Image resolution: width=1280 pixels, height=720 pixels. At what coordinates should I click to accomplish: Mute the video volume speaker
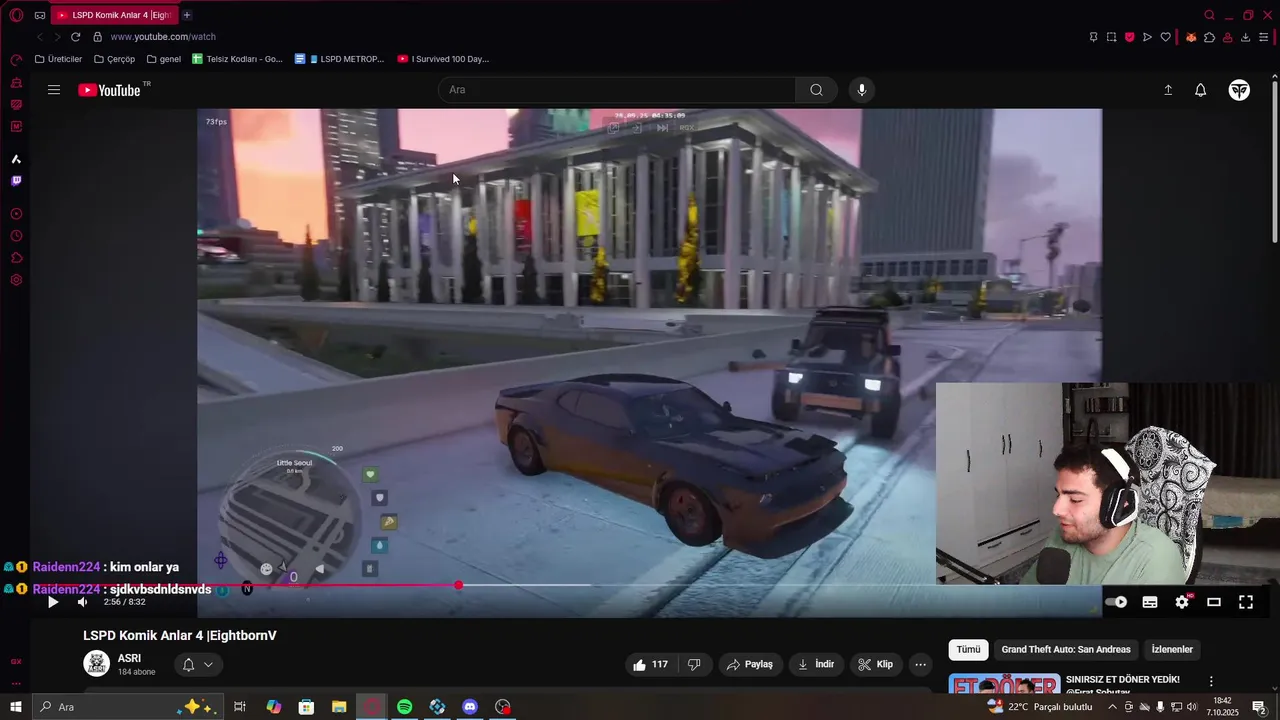tap(82, 602)
